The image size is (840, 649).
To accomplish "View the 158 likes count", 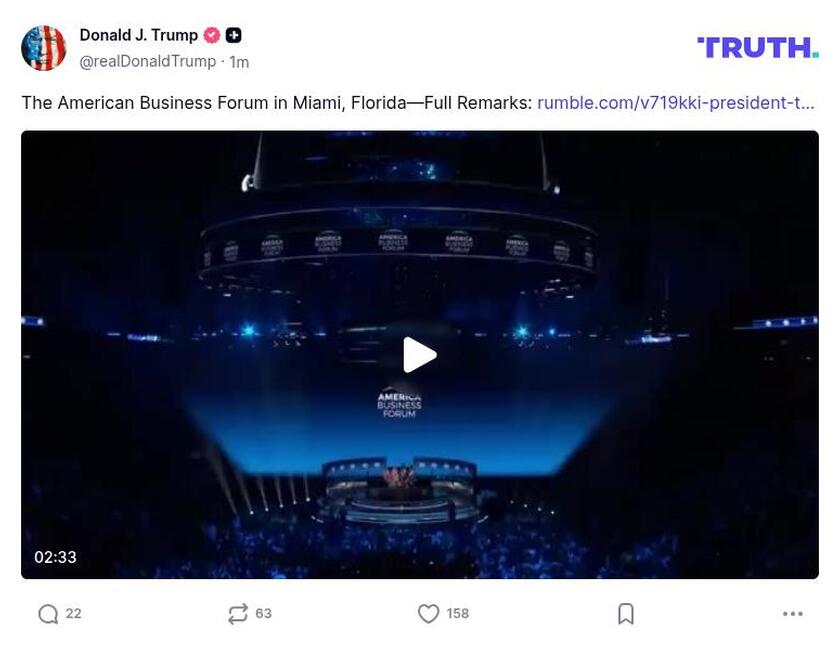I will pos(458,614).
